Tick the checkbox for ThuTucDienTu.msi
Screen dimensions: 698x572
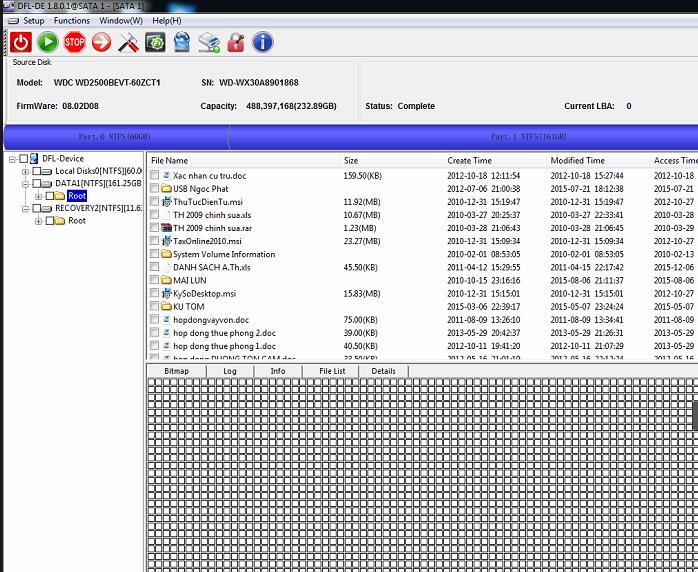tap(154, 202)
